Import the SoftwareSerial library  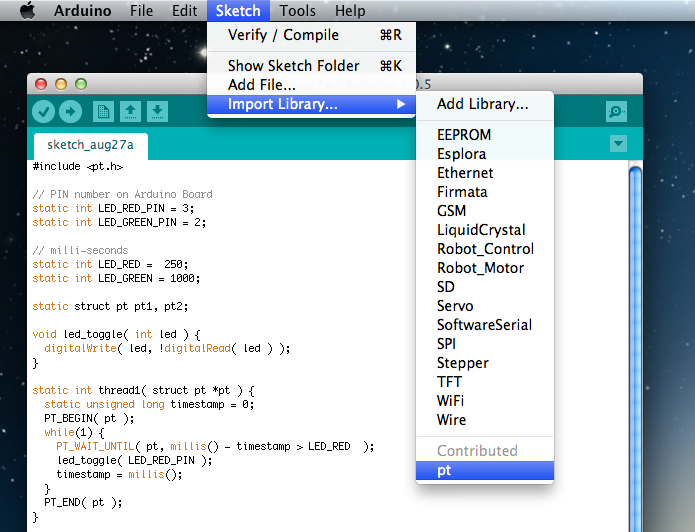click(485, 325)
